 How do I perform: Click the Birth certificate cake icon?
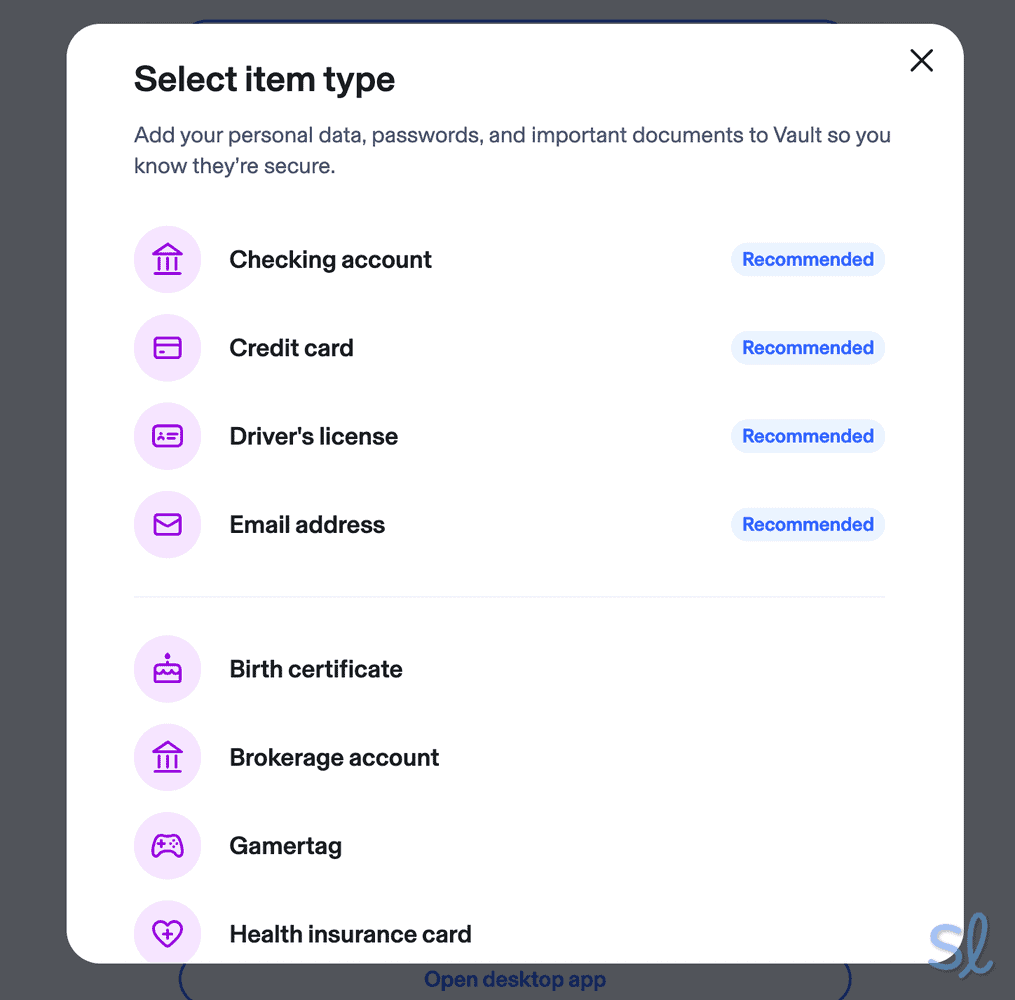coord(167,669)
